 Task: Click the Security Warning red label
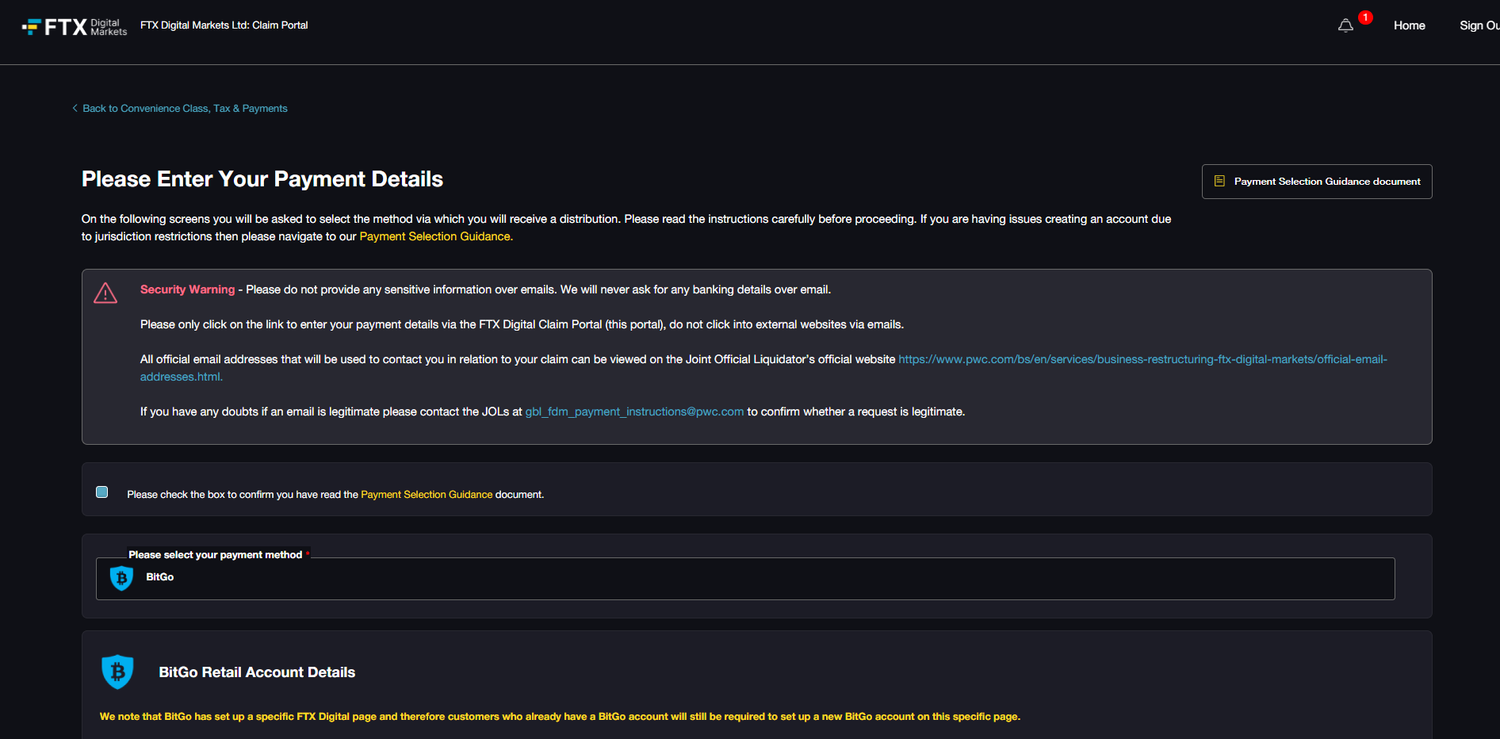tap(187, 290)
